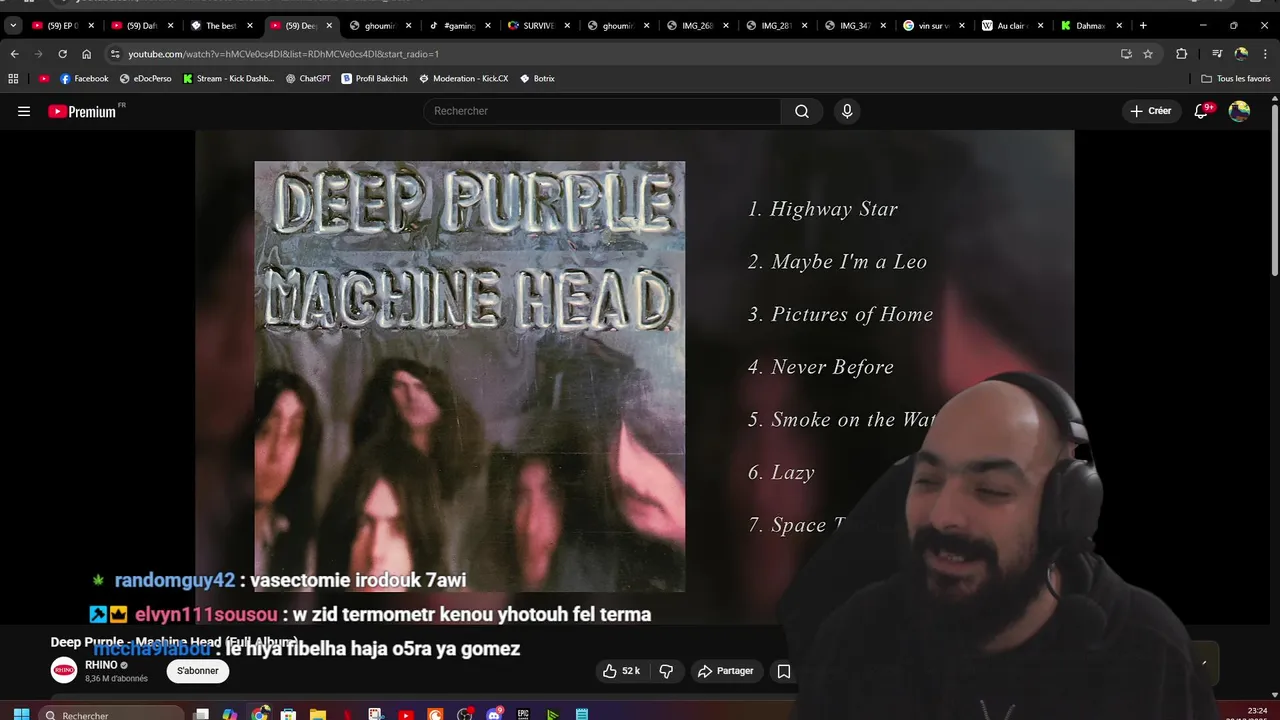The height and width of the screenshot is (720, 1280).
Task: Open the YouTube guide hamburger menu
Action: 24,111
